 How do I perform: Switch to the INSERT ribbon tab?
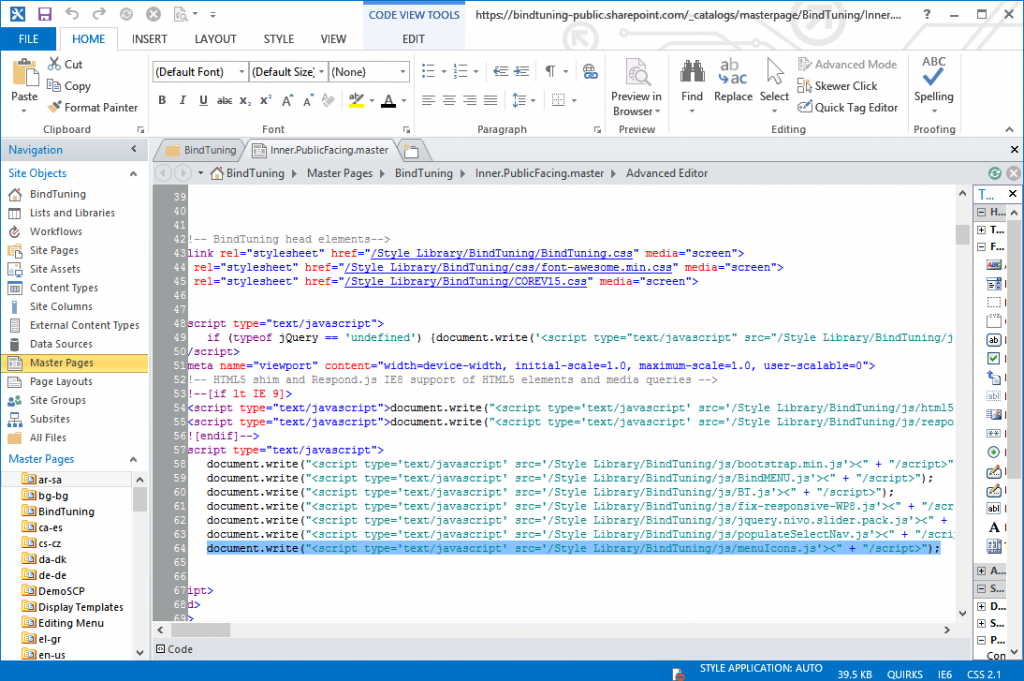(x=149, y=39)
